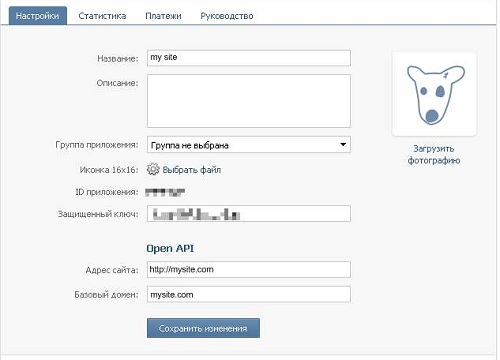Click the Иконка 16x16: label
This screenshot has width=500, height=360.
109,170
